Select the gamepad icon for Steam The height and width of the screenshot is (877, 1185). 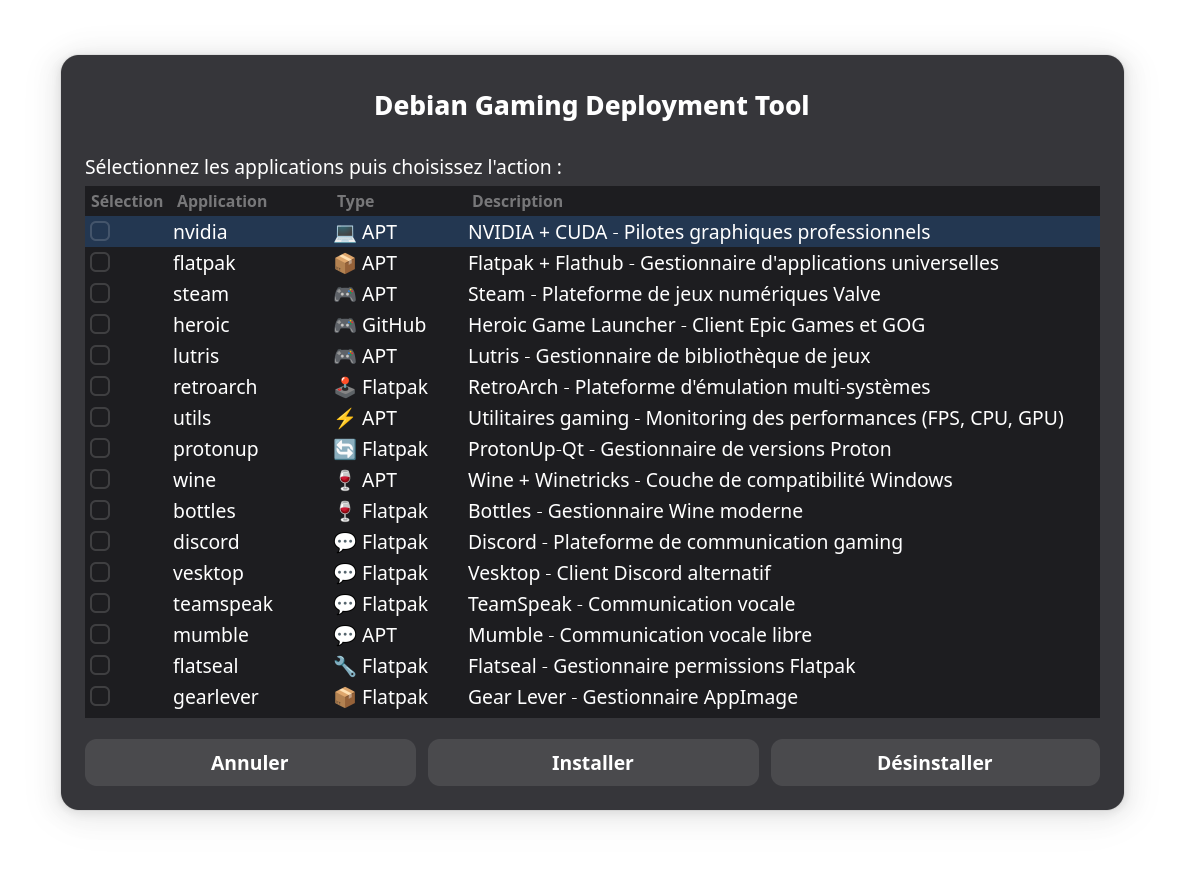pos(344,294)
